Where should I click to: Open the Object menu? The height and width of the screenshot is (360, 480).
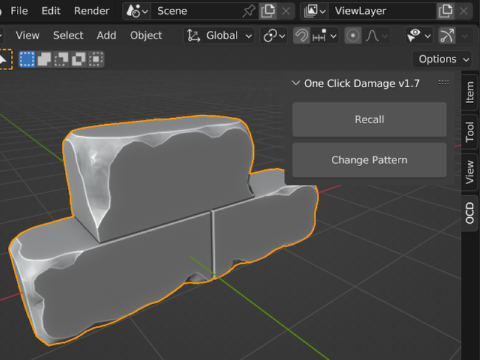click(146, 35)
